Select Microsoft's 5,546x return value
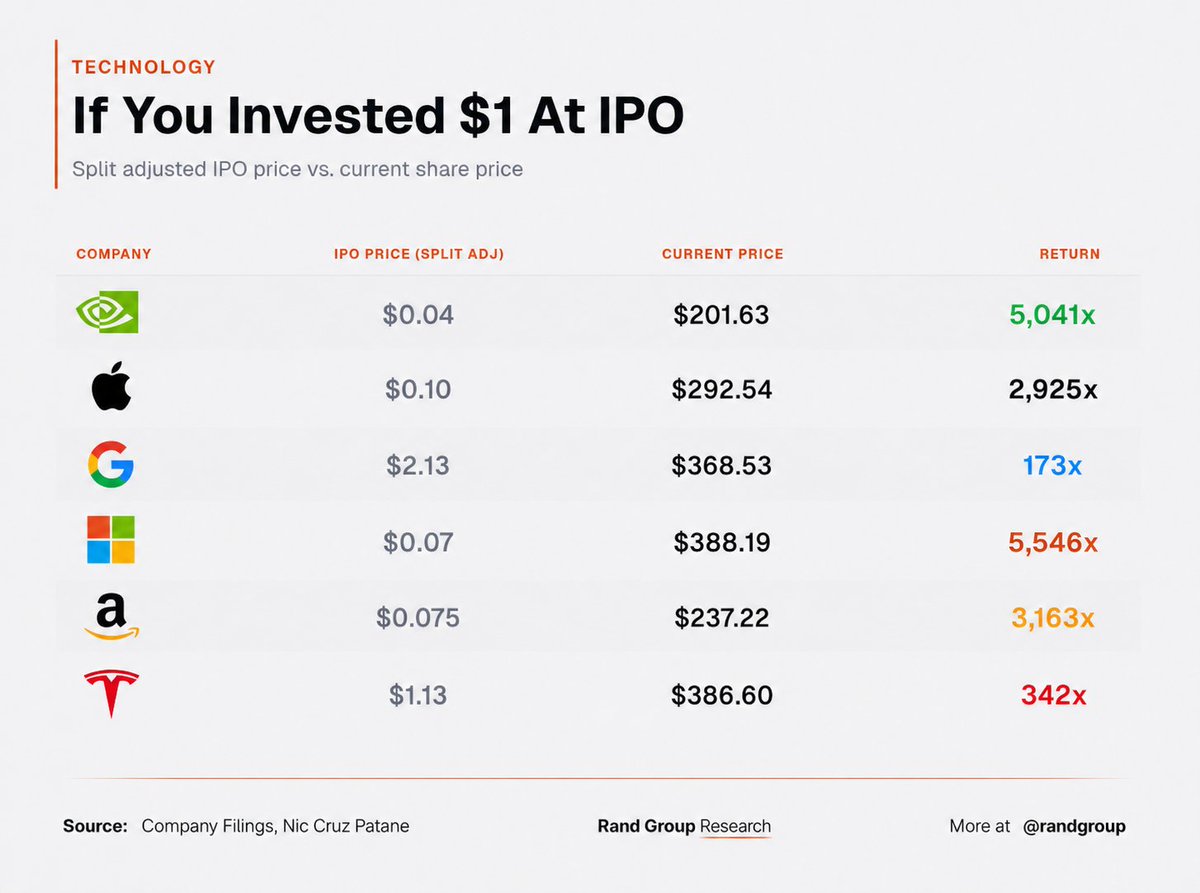The image size is (1200, 893). [1053, 543]
